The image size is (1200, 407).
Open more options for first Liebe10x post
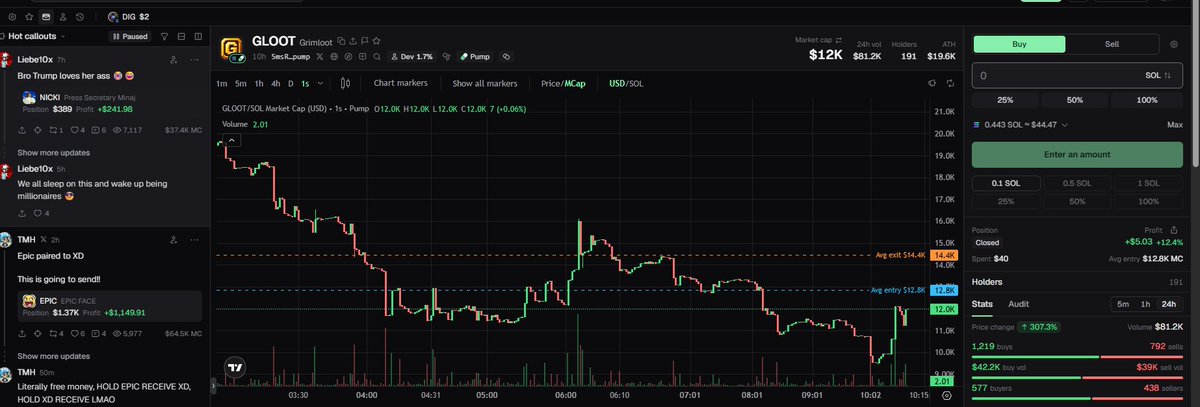(x=196, y=61)
